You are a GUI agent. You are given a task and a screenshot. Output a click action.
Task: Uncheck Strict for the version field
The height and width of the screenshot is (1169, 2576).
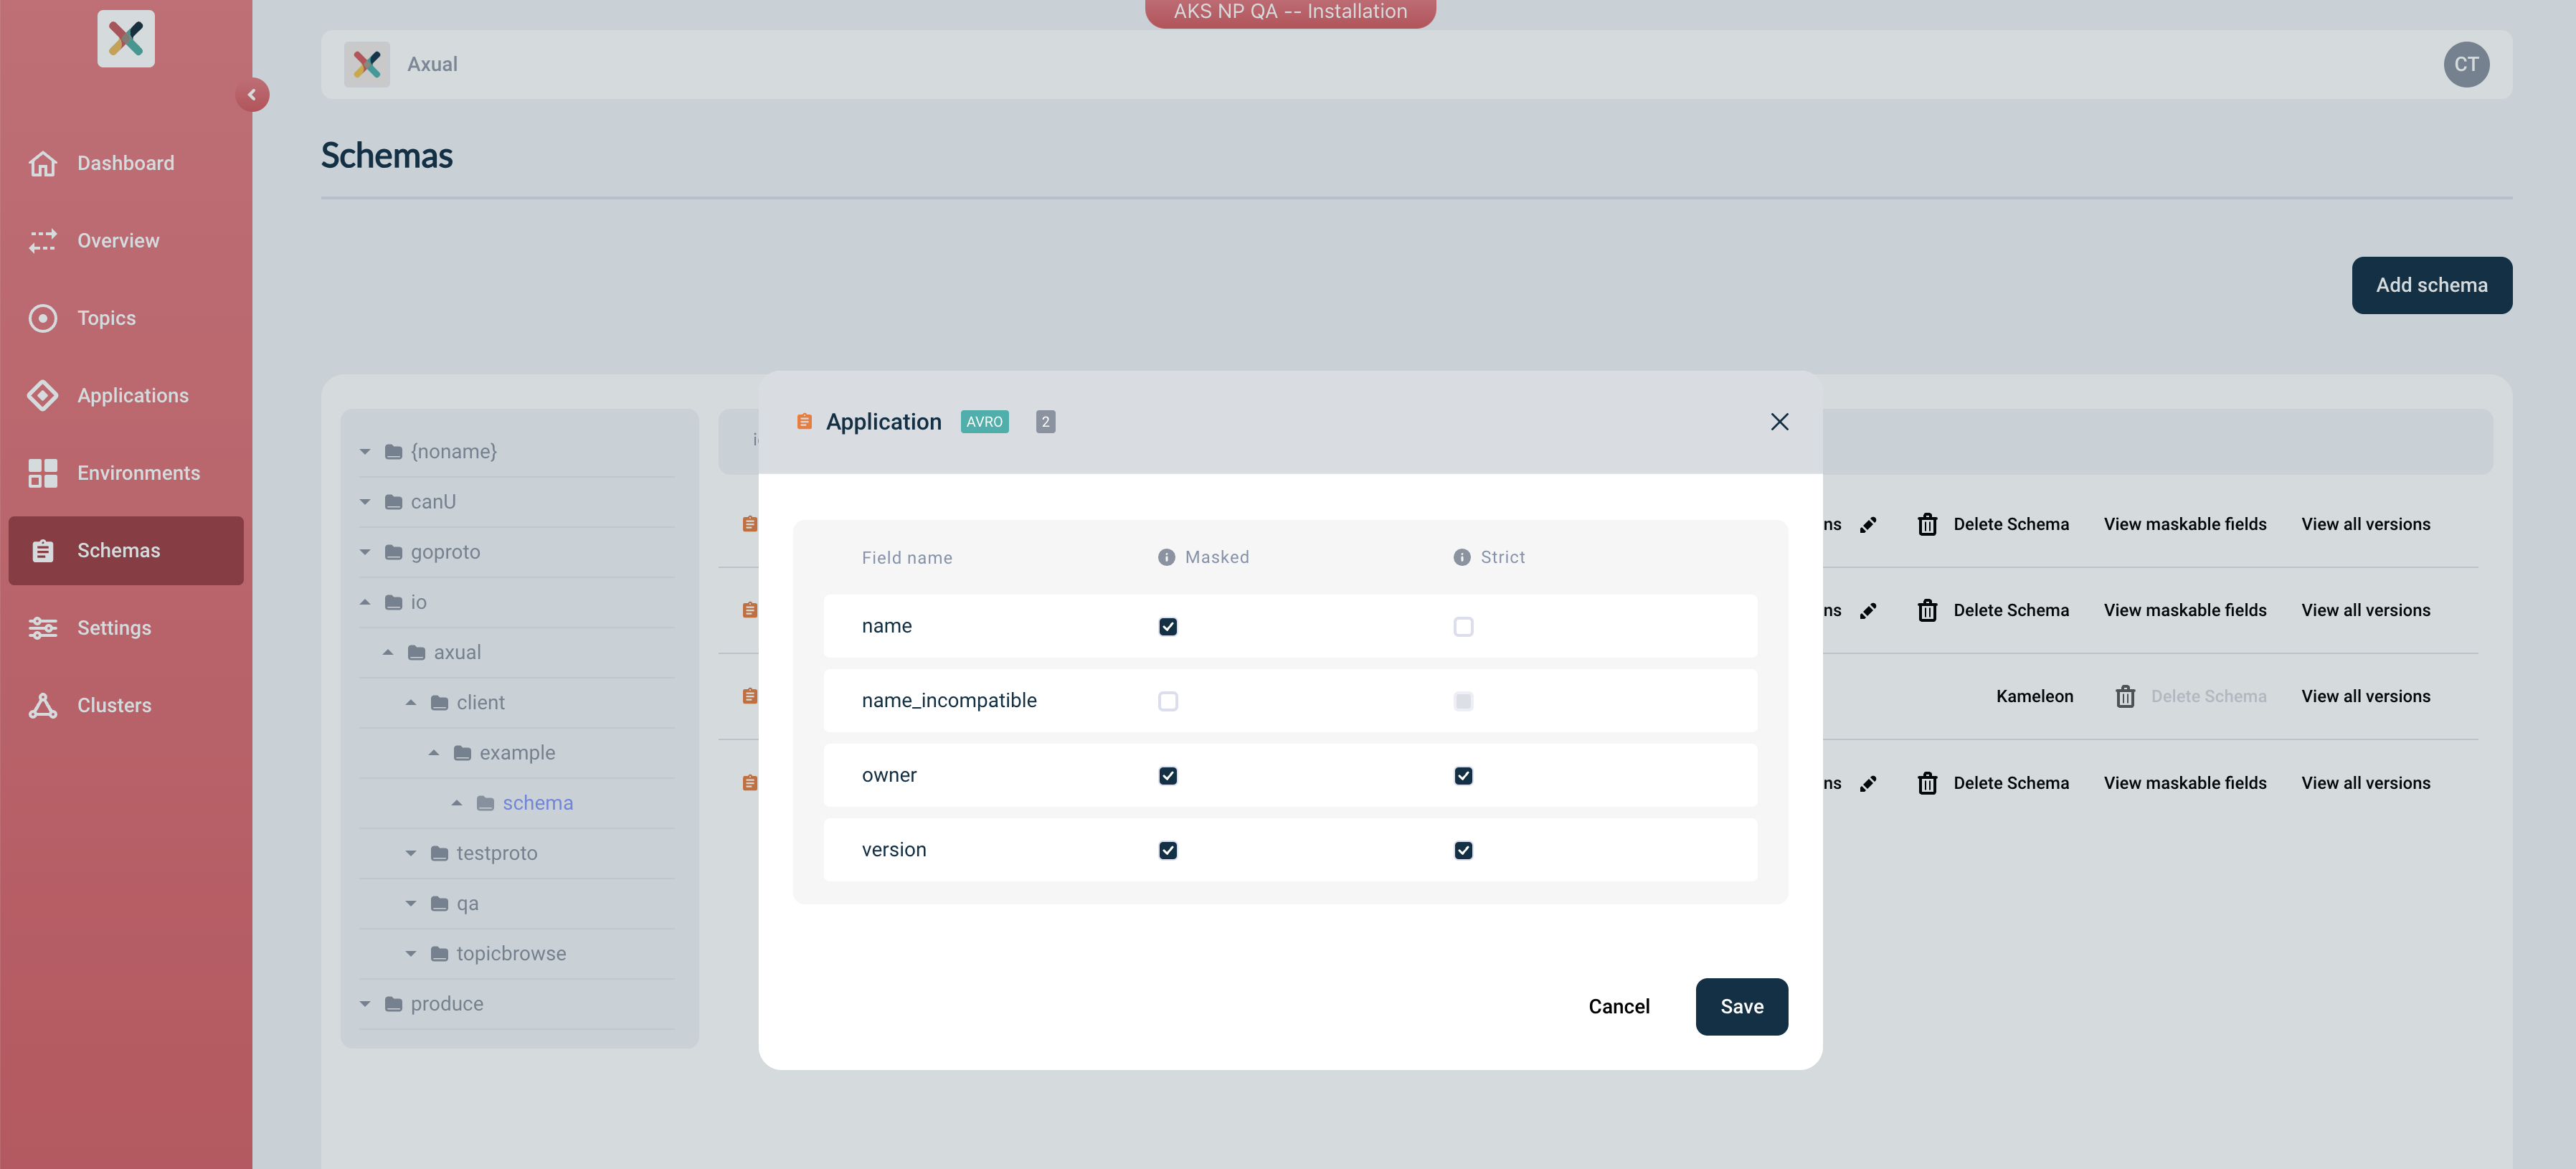tap(1463, 850)
